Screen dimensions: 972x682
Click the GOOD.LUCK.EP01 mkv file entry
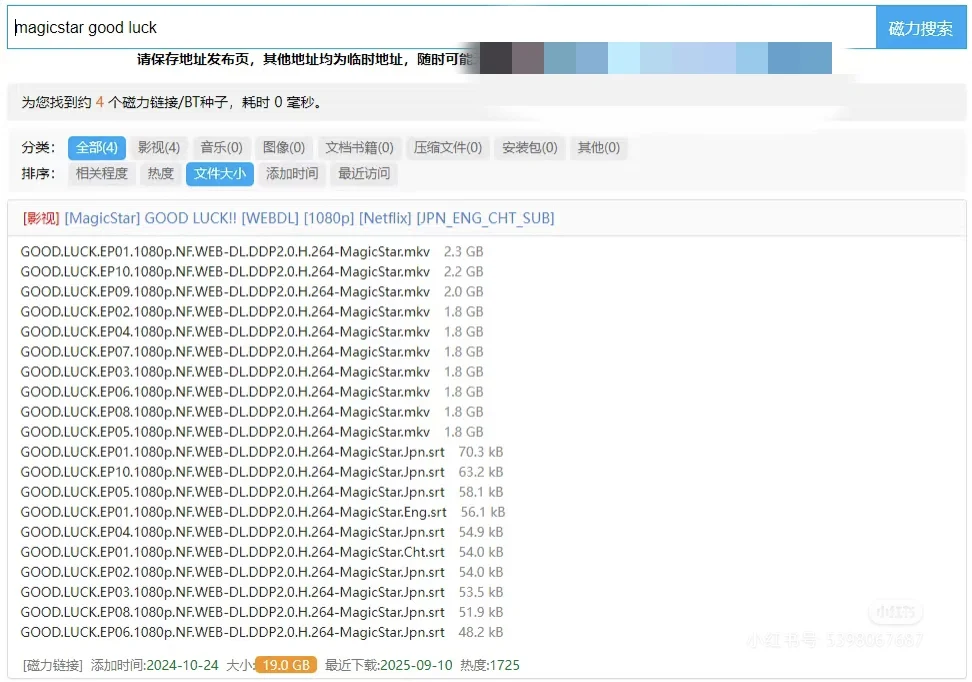pos(228,252)
